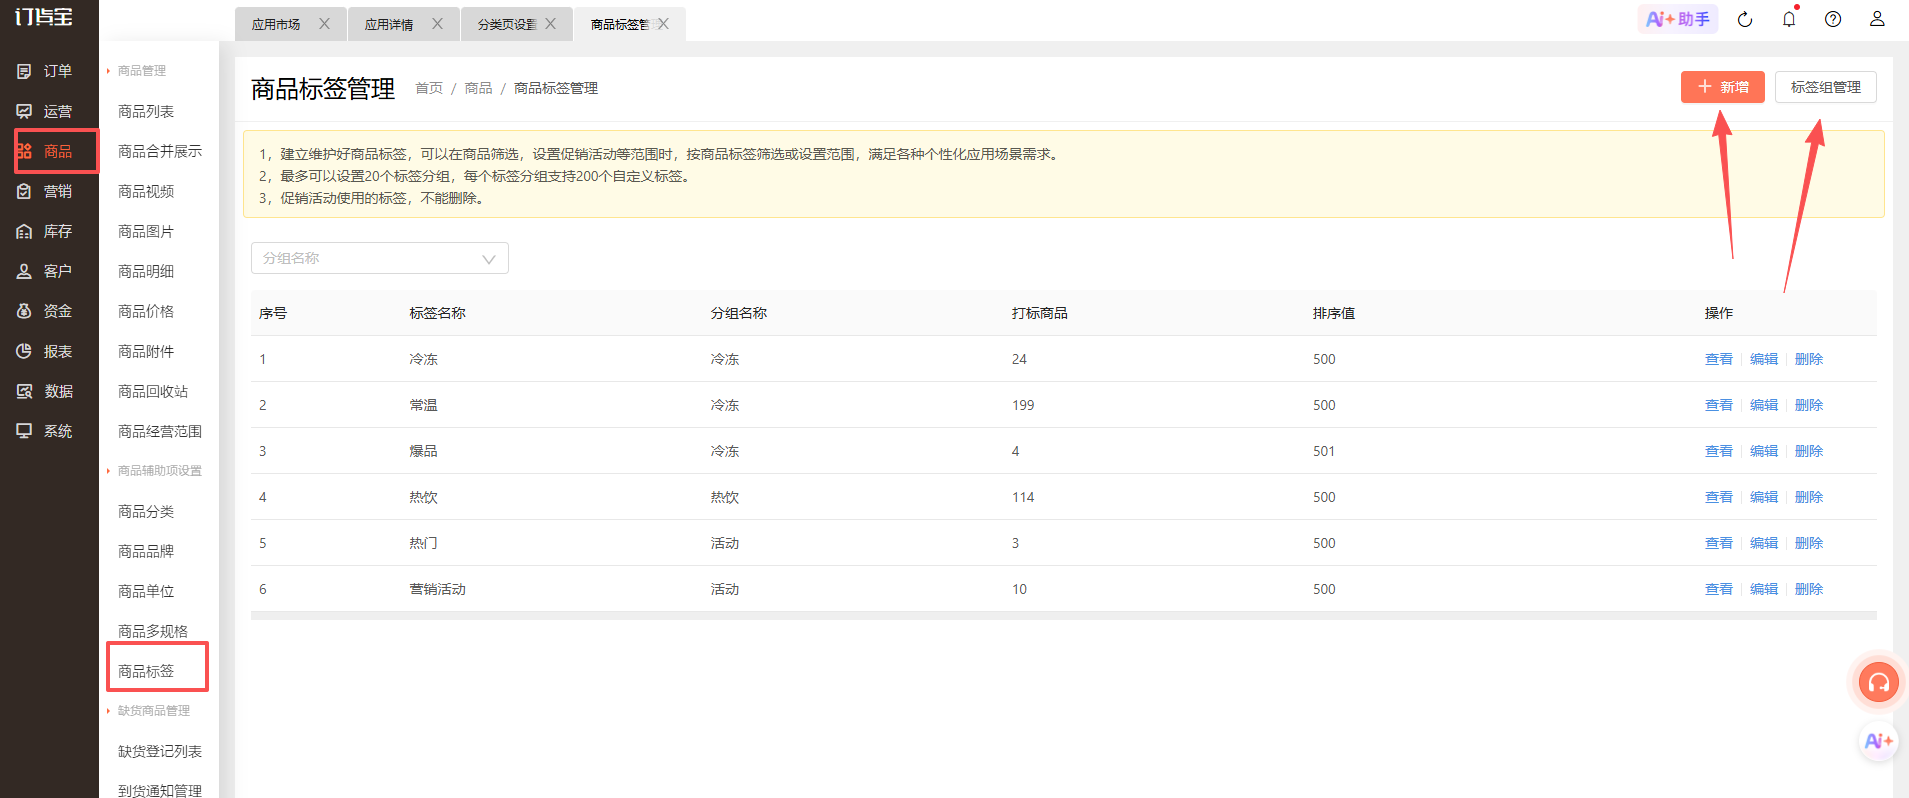Screen dimensions: 1909x798
Task: Select 商品标签 menu item
Action: coord(146,671)
